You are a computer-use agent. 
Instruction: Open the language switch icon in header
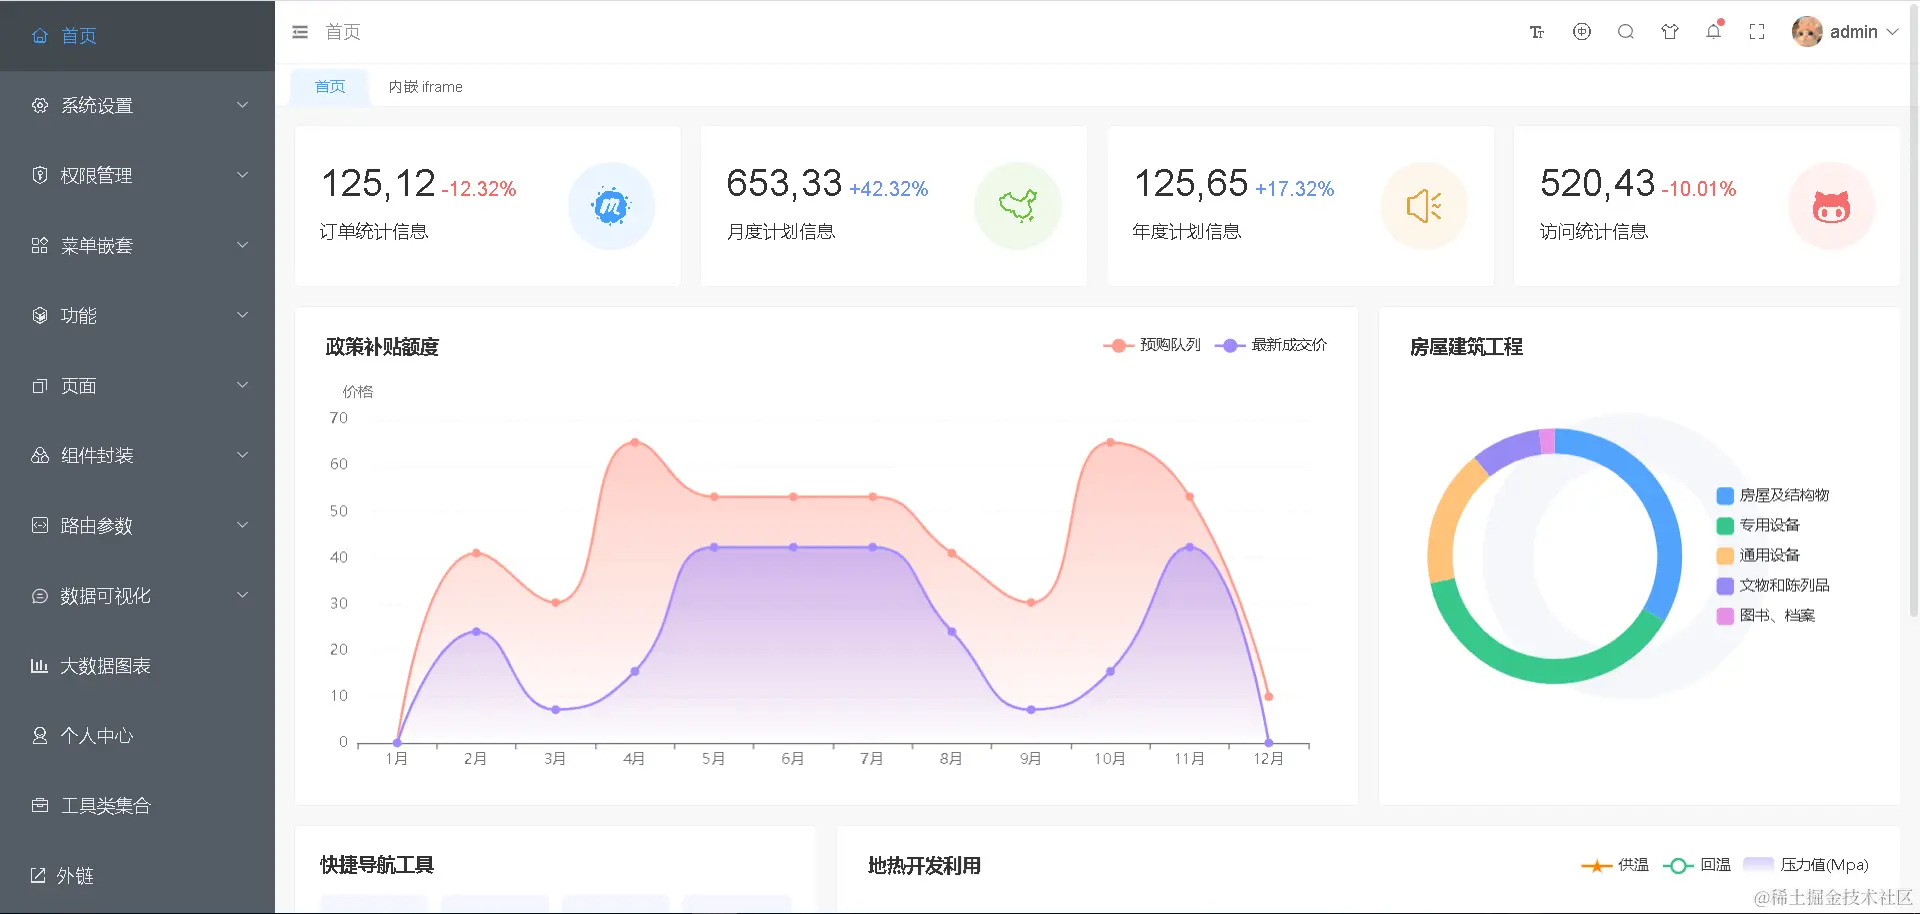coord(1582,32)
